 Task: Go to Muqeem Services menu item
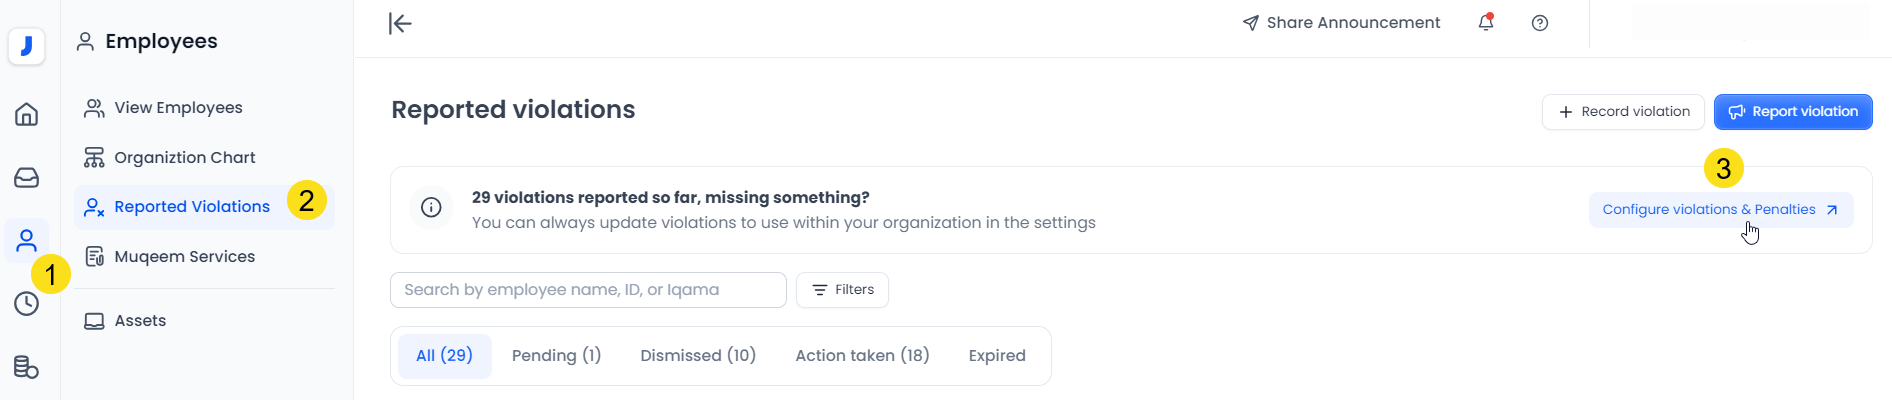(x=184, y=257)
